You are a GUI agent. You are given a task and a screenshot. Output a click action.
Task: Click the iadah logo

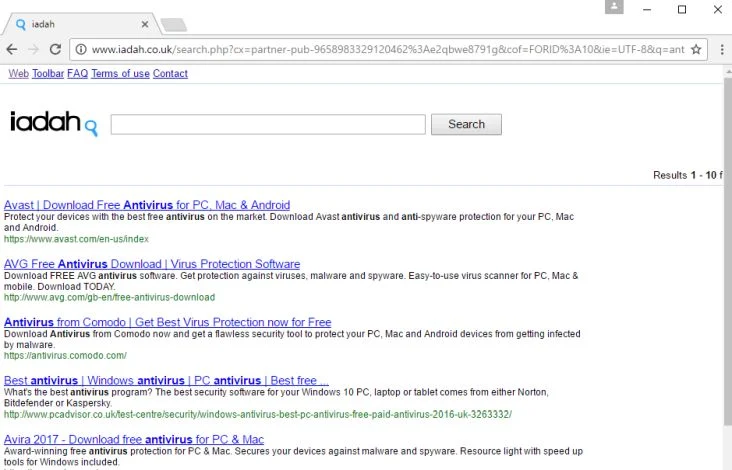click(54, 123)
